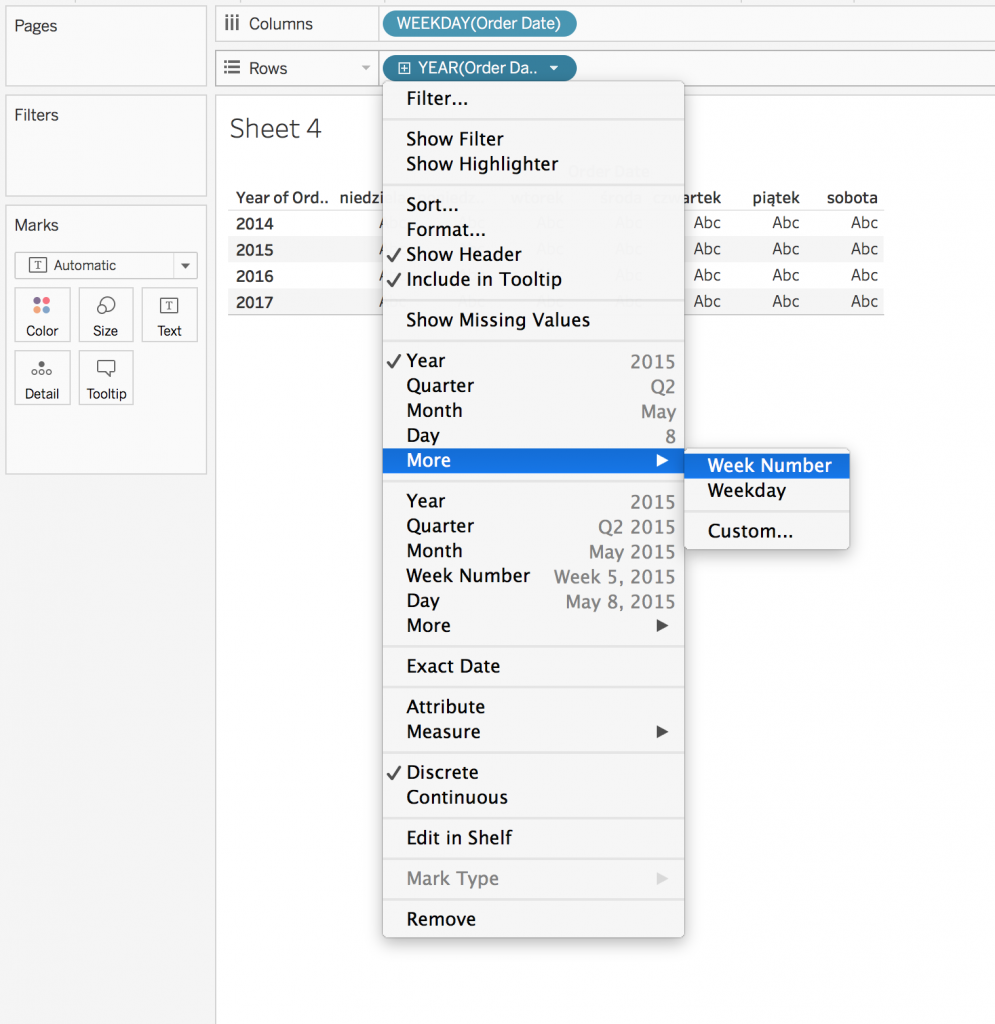This screenshot has height=1024, width=995.
Task: Open the Filter... dialog
Action: pos(437,99)
